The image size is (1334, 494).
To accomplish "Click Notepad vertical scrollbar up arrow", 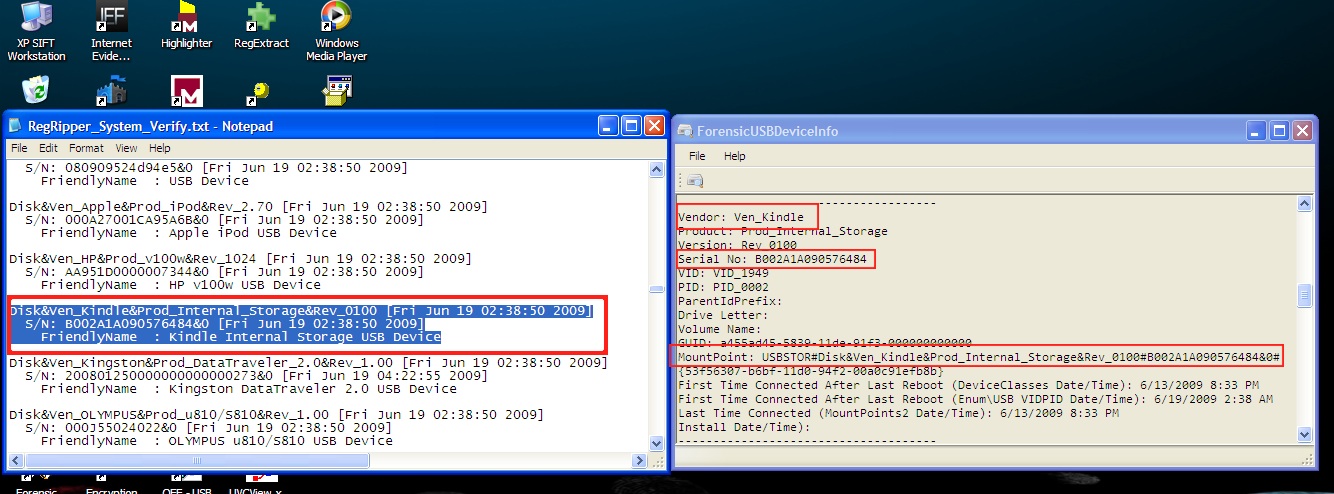I will pyautogui.click(x=657, y=168).
